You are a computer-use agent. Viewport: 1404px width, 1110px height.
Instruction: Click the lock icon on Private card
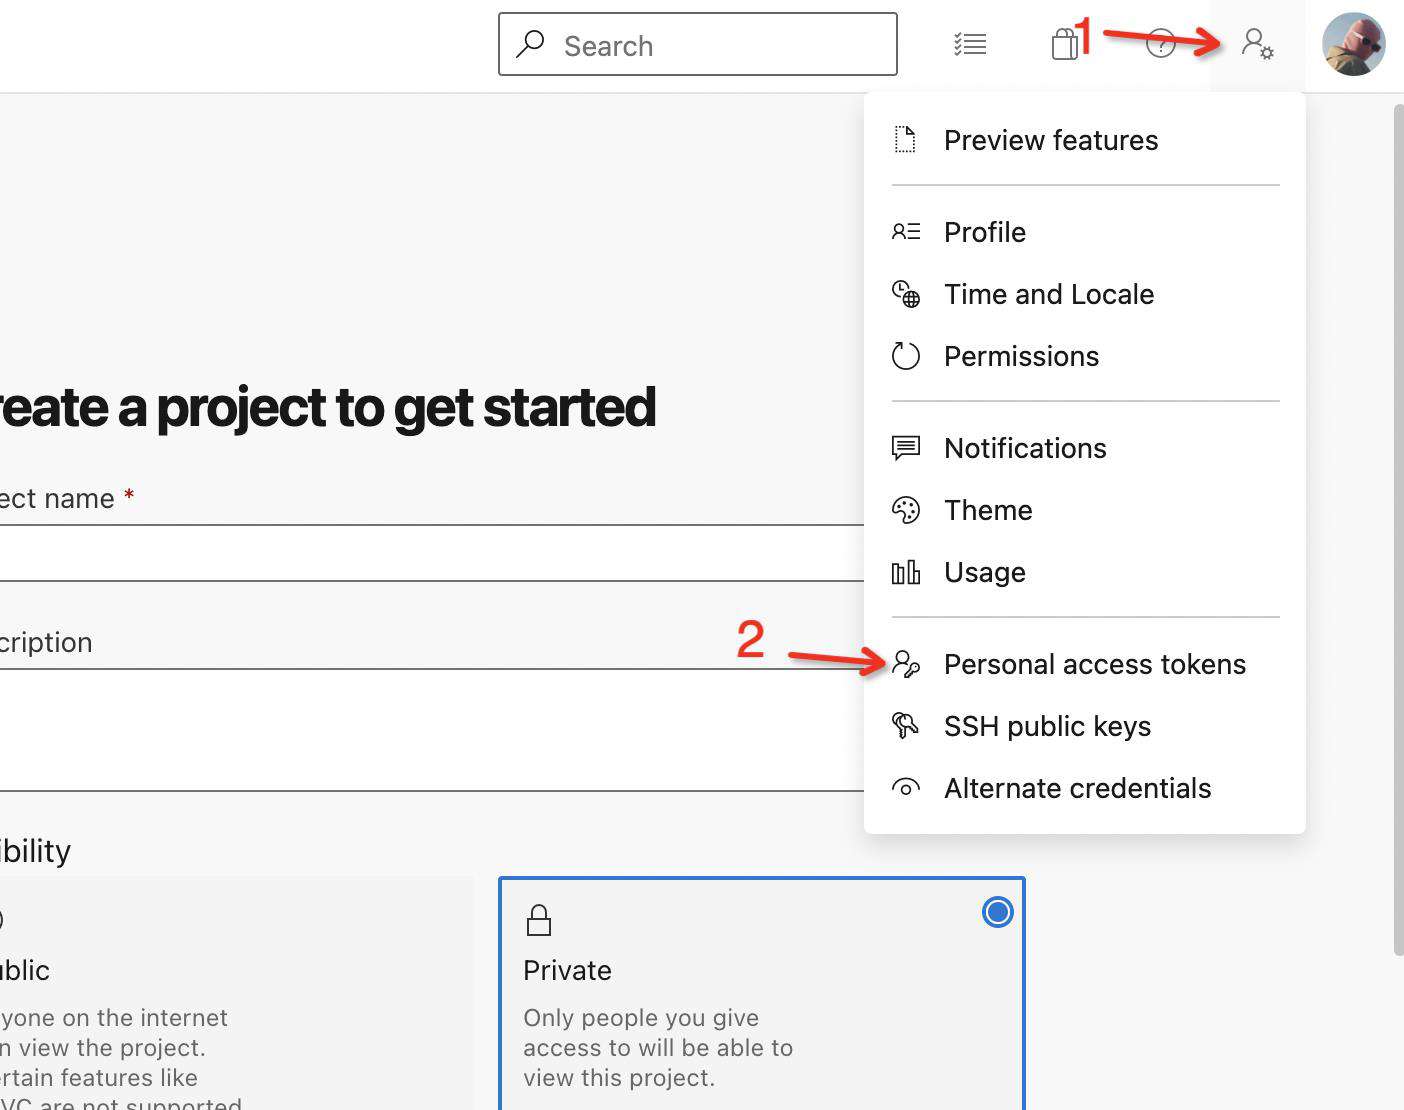(539, 919)
